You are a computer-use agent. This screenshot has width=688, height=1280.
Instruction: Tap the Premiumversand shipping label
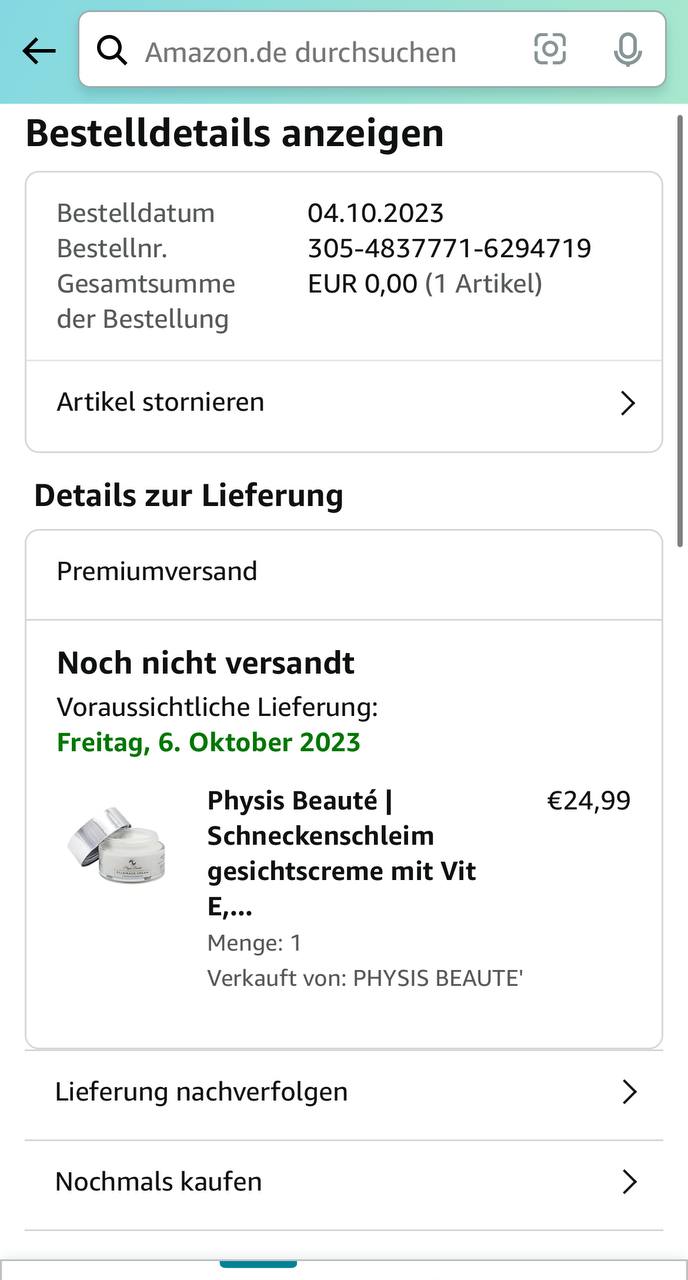157,571
